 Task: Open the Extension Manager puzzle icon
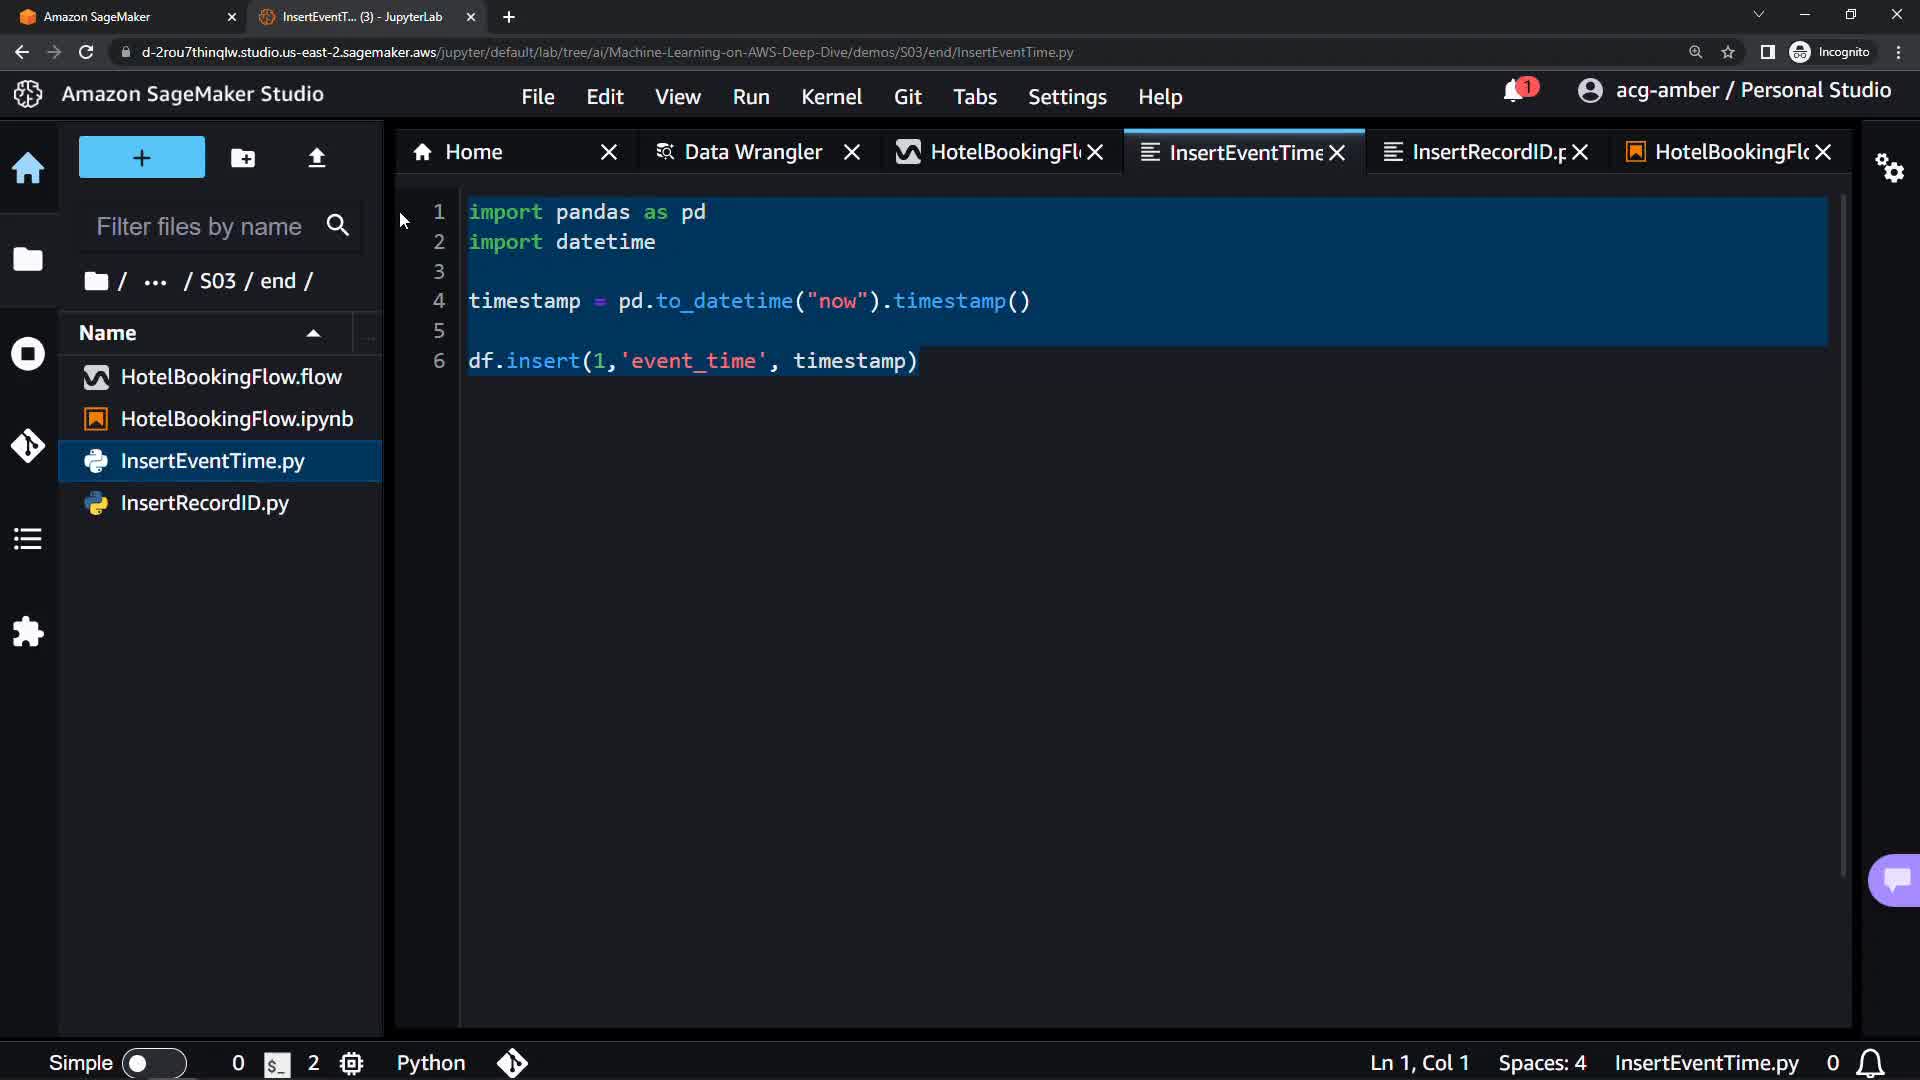click(x=28, y=632)
